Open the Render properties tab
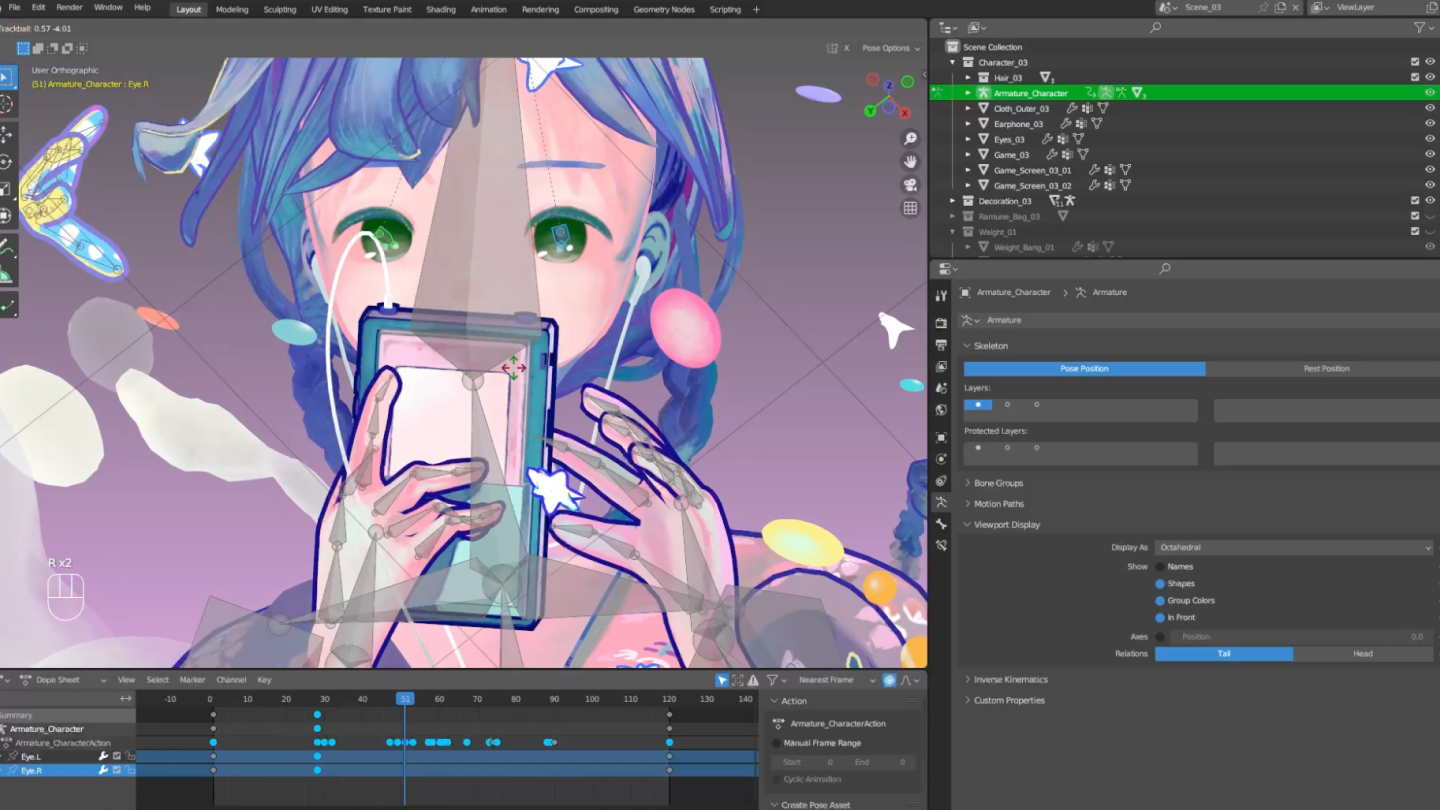Viewport: 1440px width, 810px height. point(941,323)
